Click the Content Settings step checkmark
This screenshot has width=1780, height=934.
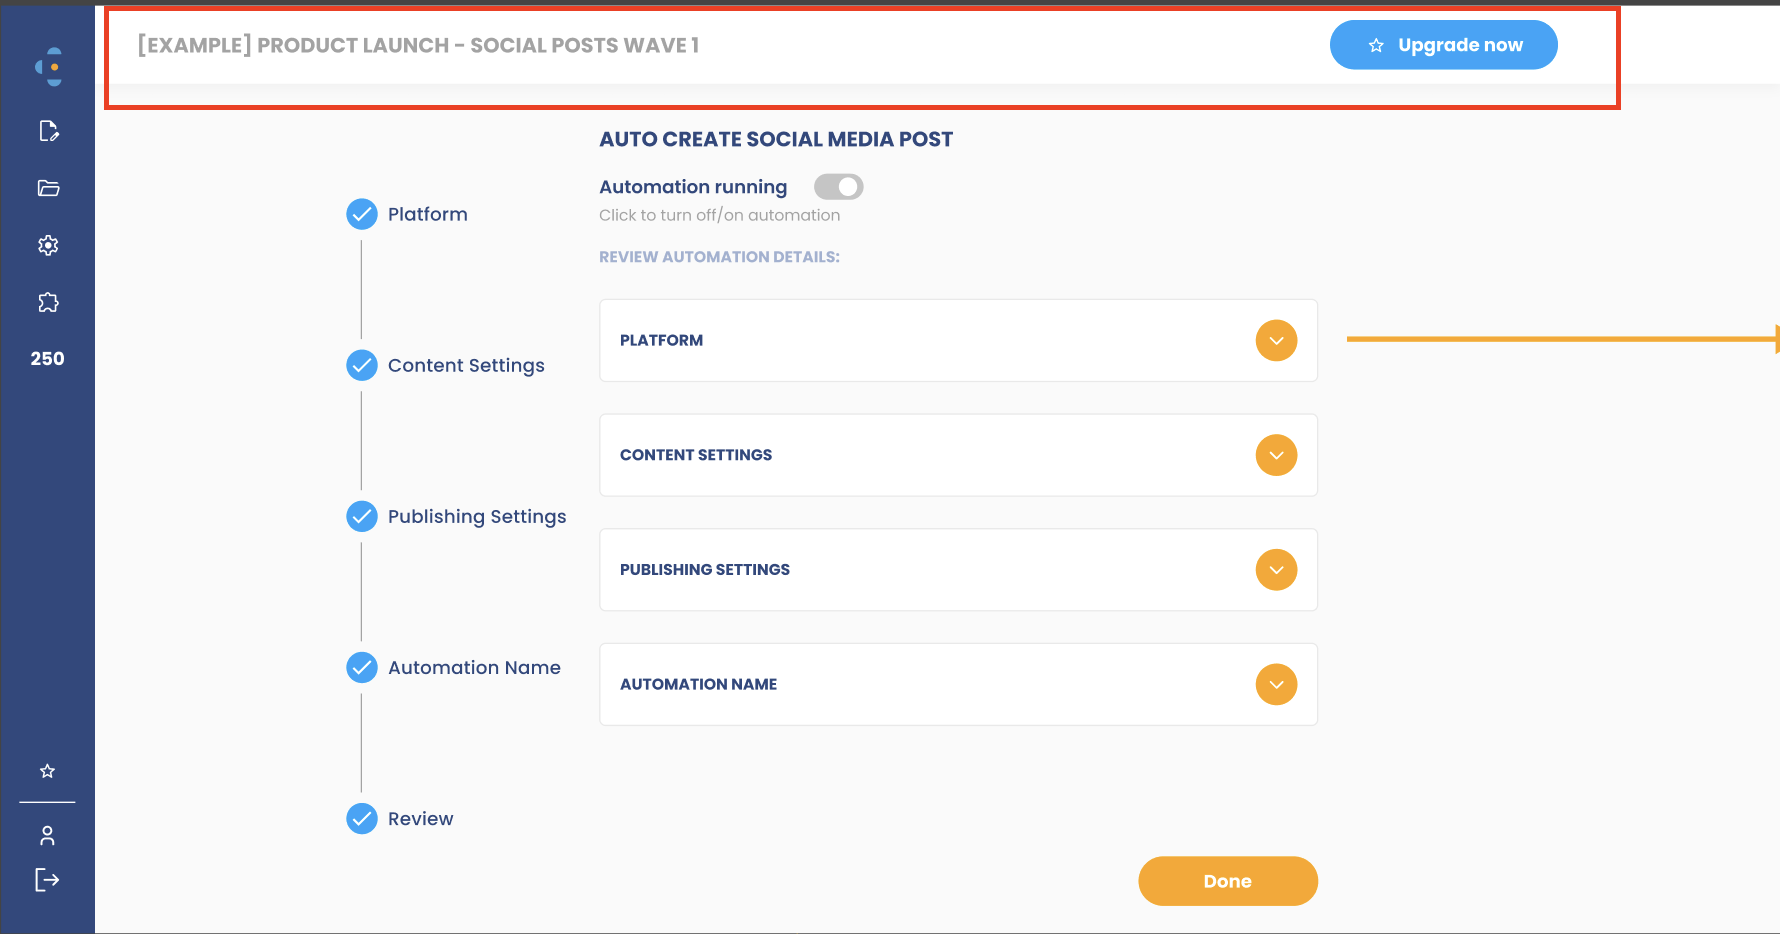click(362, 365)
